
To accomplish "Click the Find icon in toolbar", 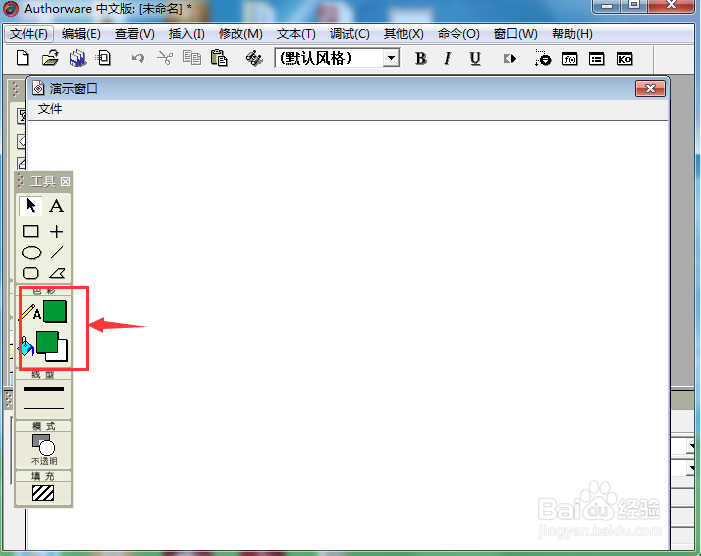I will [254, 58].
